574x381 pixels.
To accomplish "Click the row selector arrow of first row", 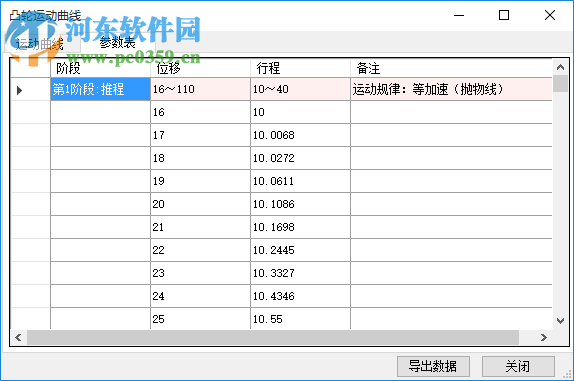I will [31, 90].
